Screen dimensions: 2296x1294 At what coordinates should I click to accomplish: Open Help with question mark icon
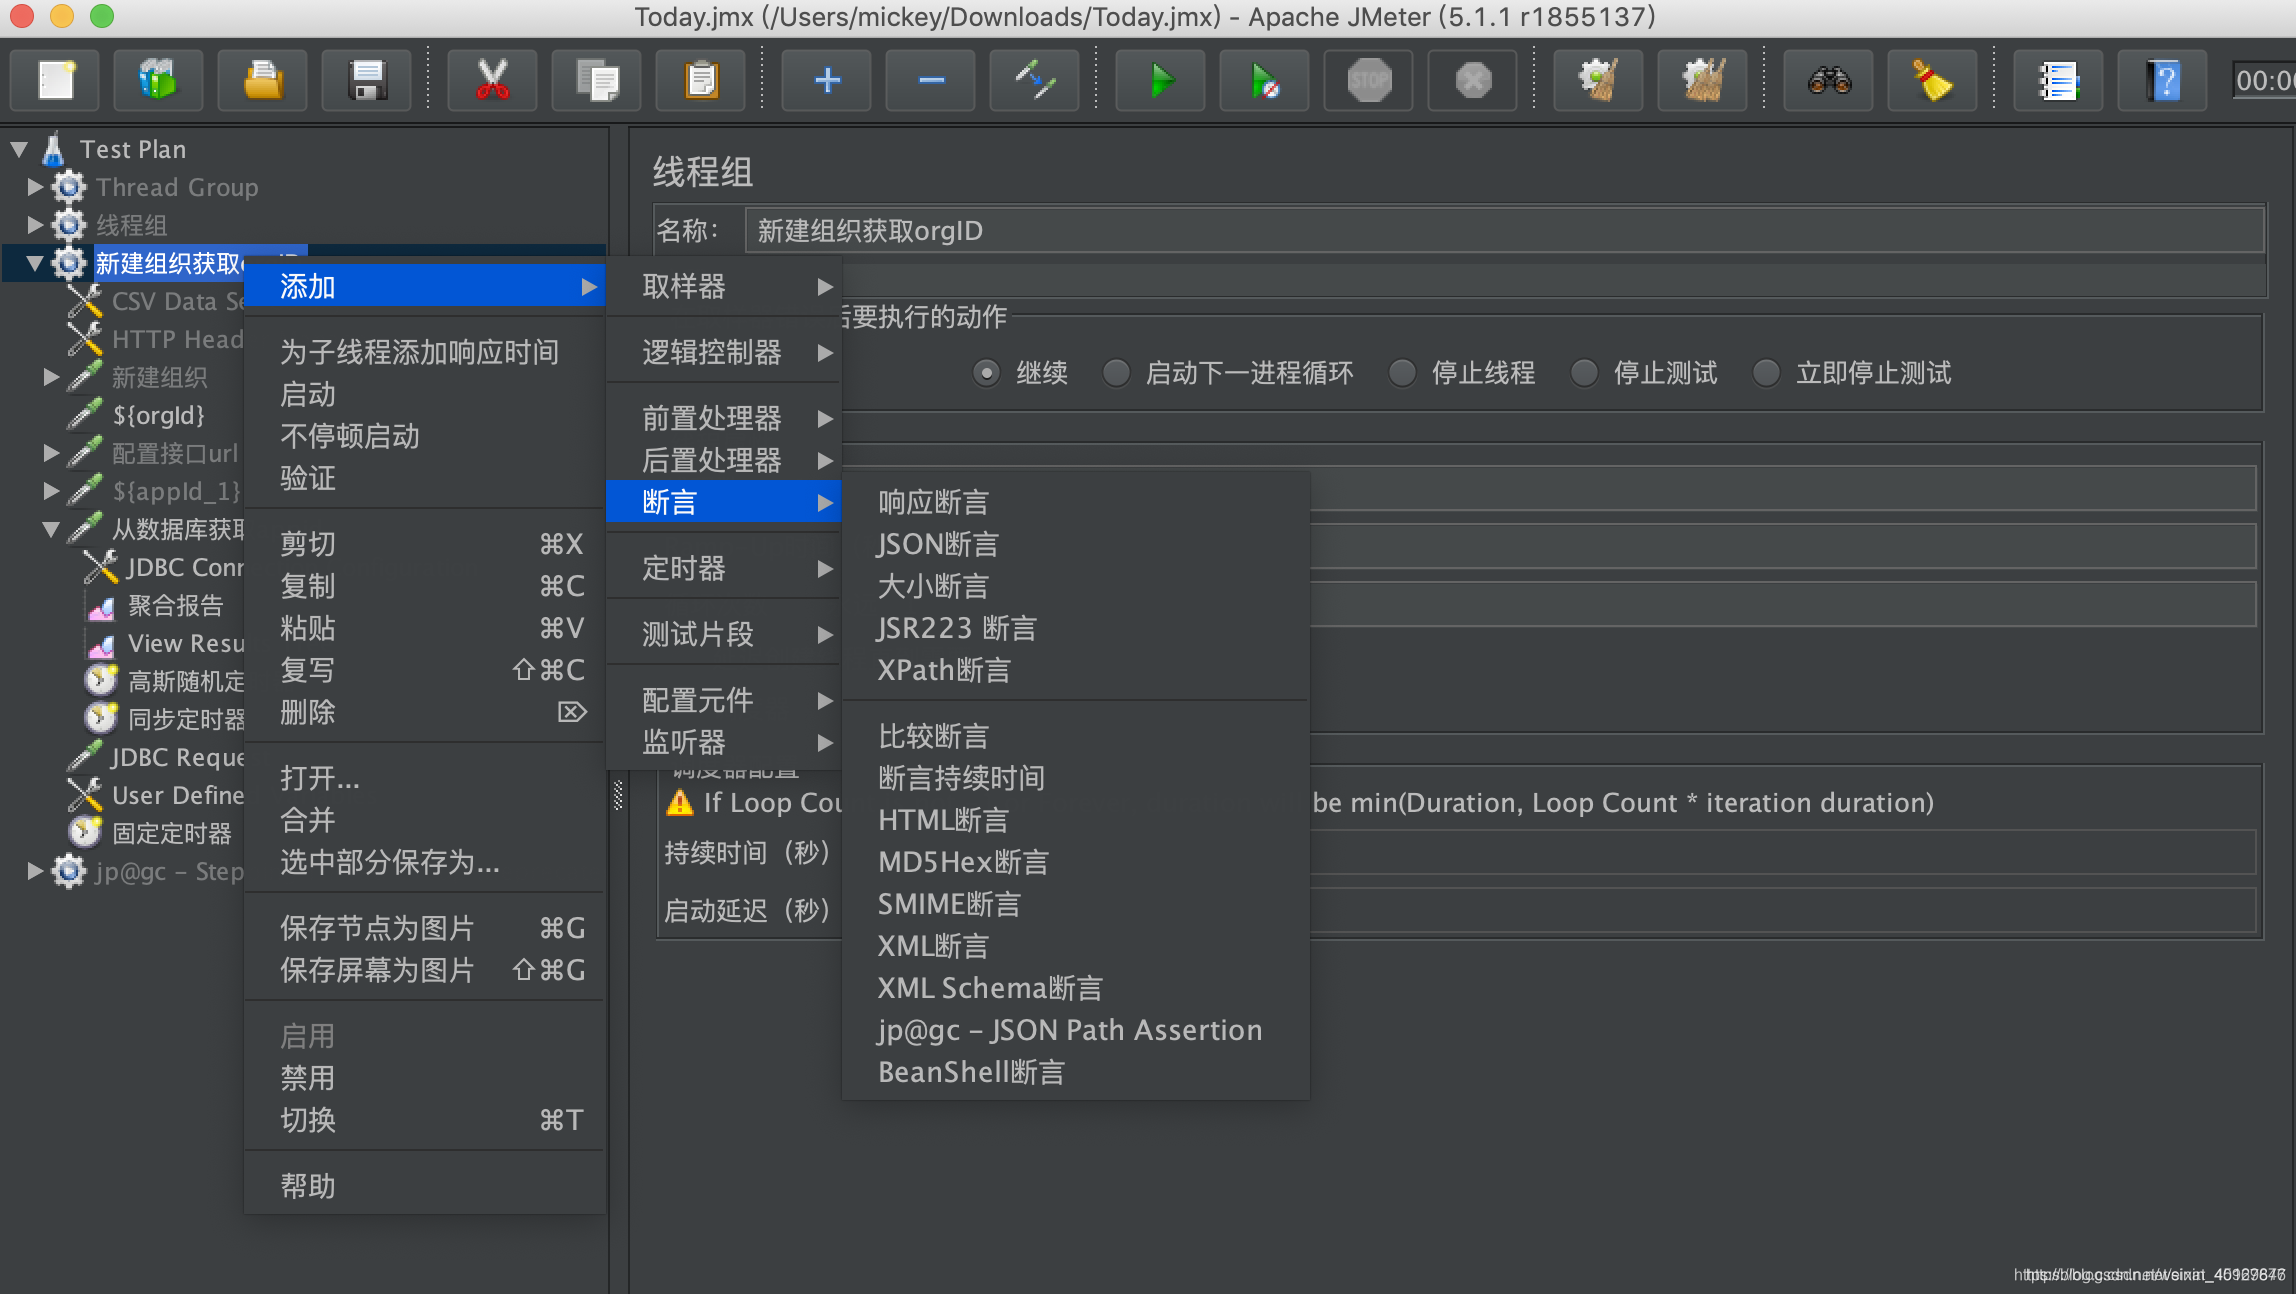[x=2163, y=80]
